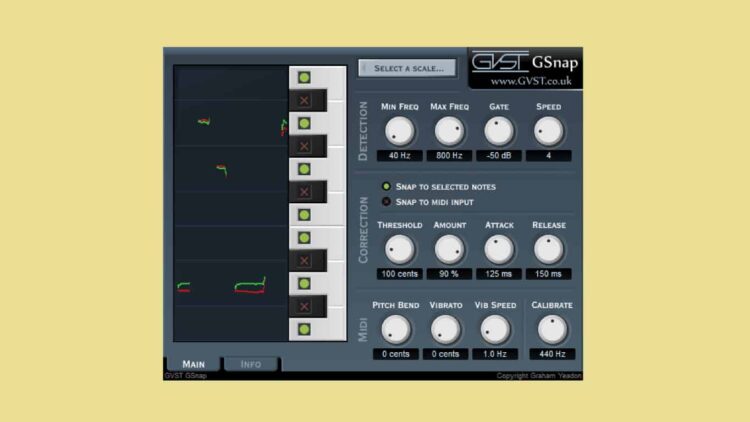750x422 pixels.
Task: Click the Threshold knob
Action: (399, 249)
